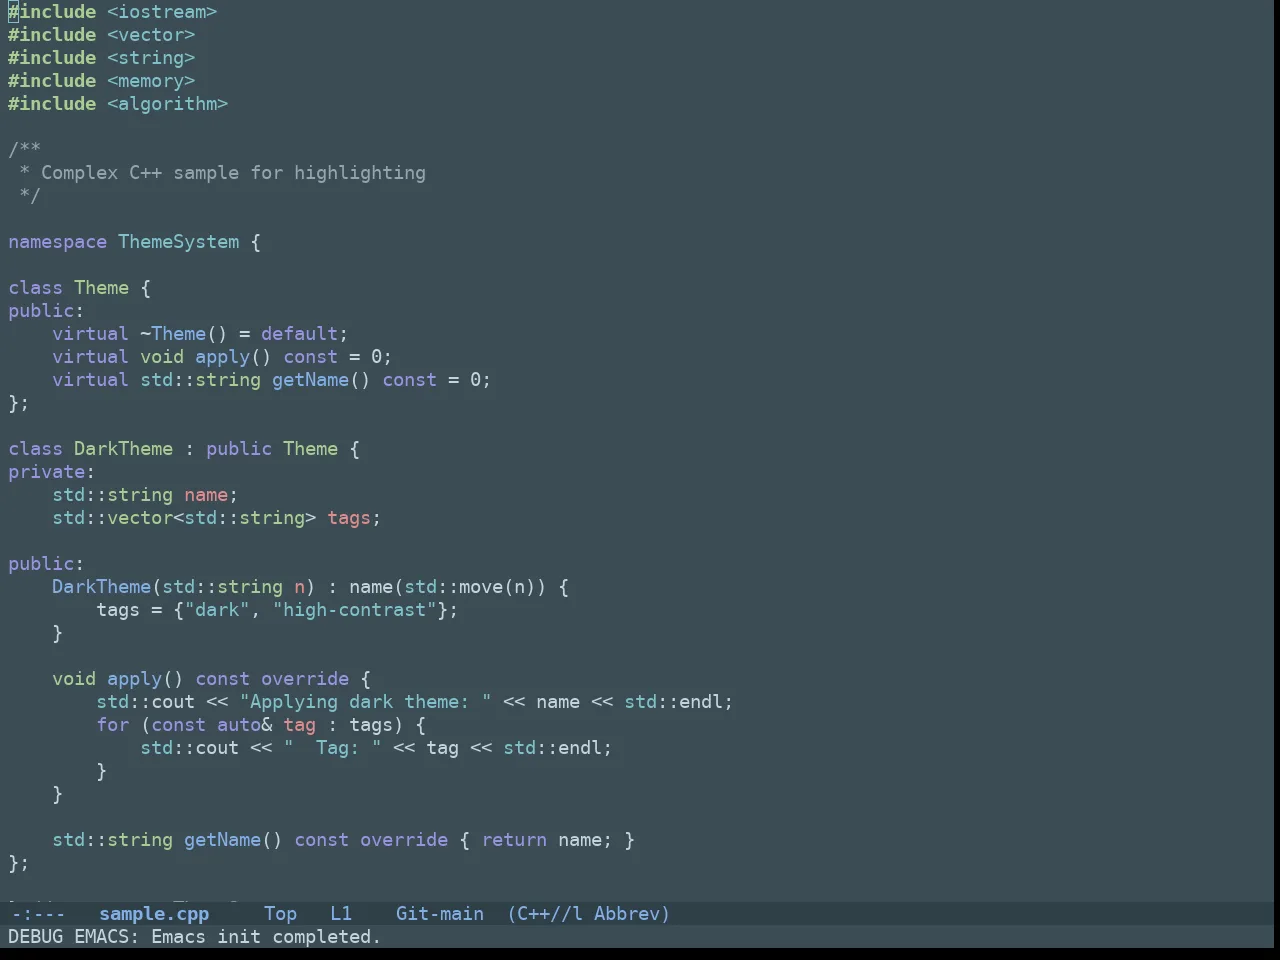Click the 'return' keyword
The image size is (1280, 960).
click(514, 840)
